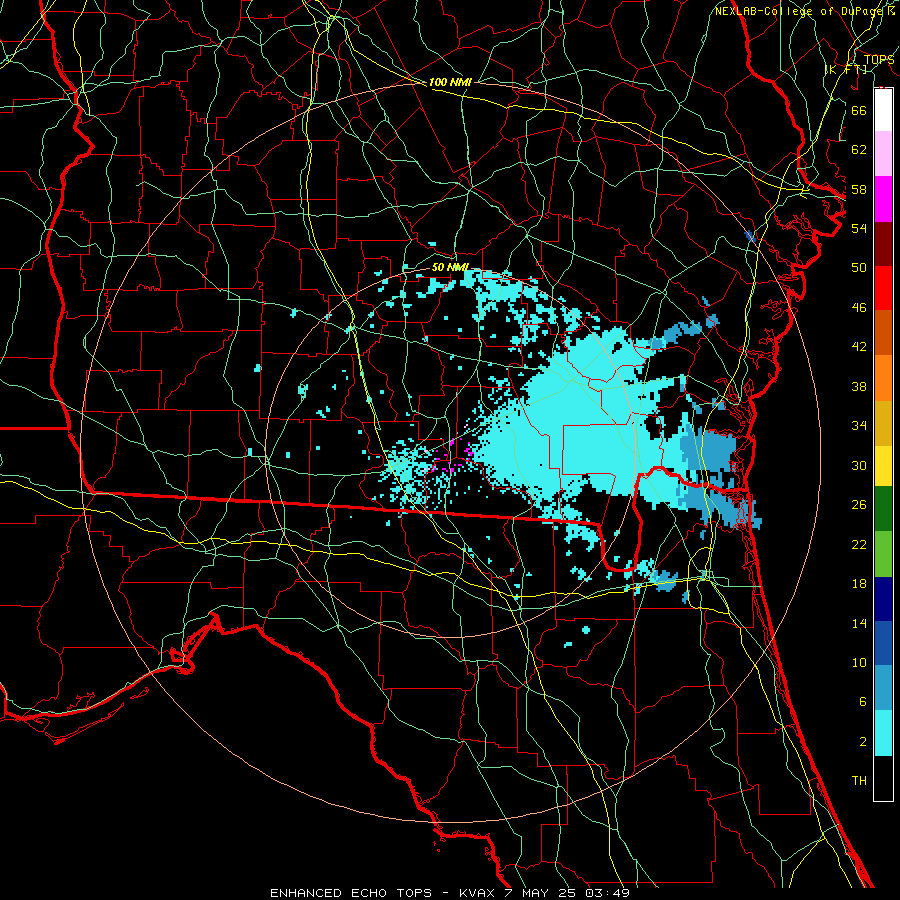Select the dark green legend swatch

click(883, 509)
